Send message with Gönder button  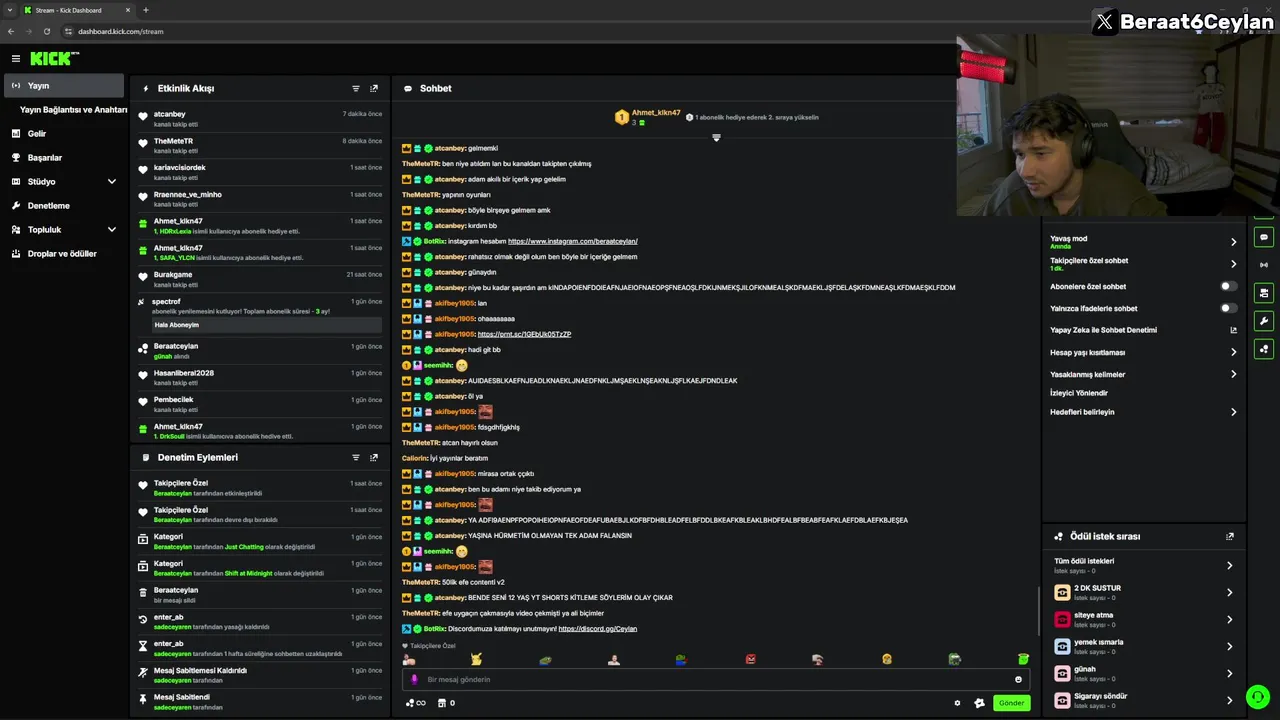pyautogui.click(x=1011, y=703)
